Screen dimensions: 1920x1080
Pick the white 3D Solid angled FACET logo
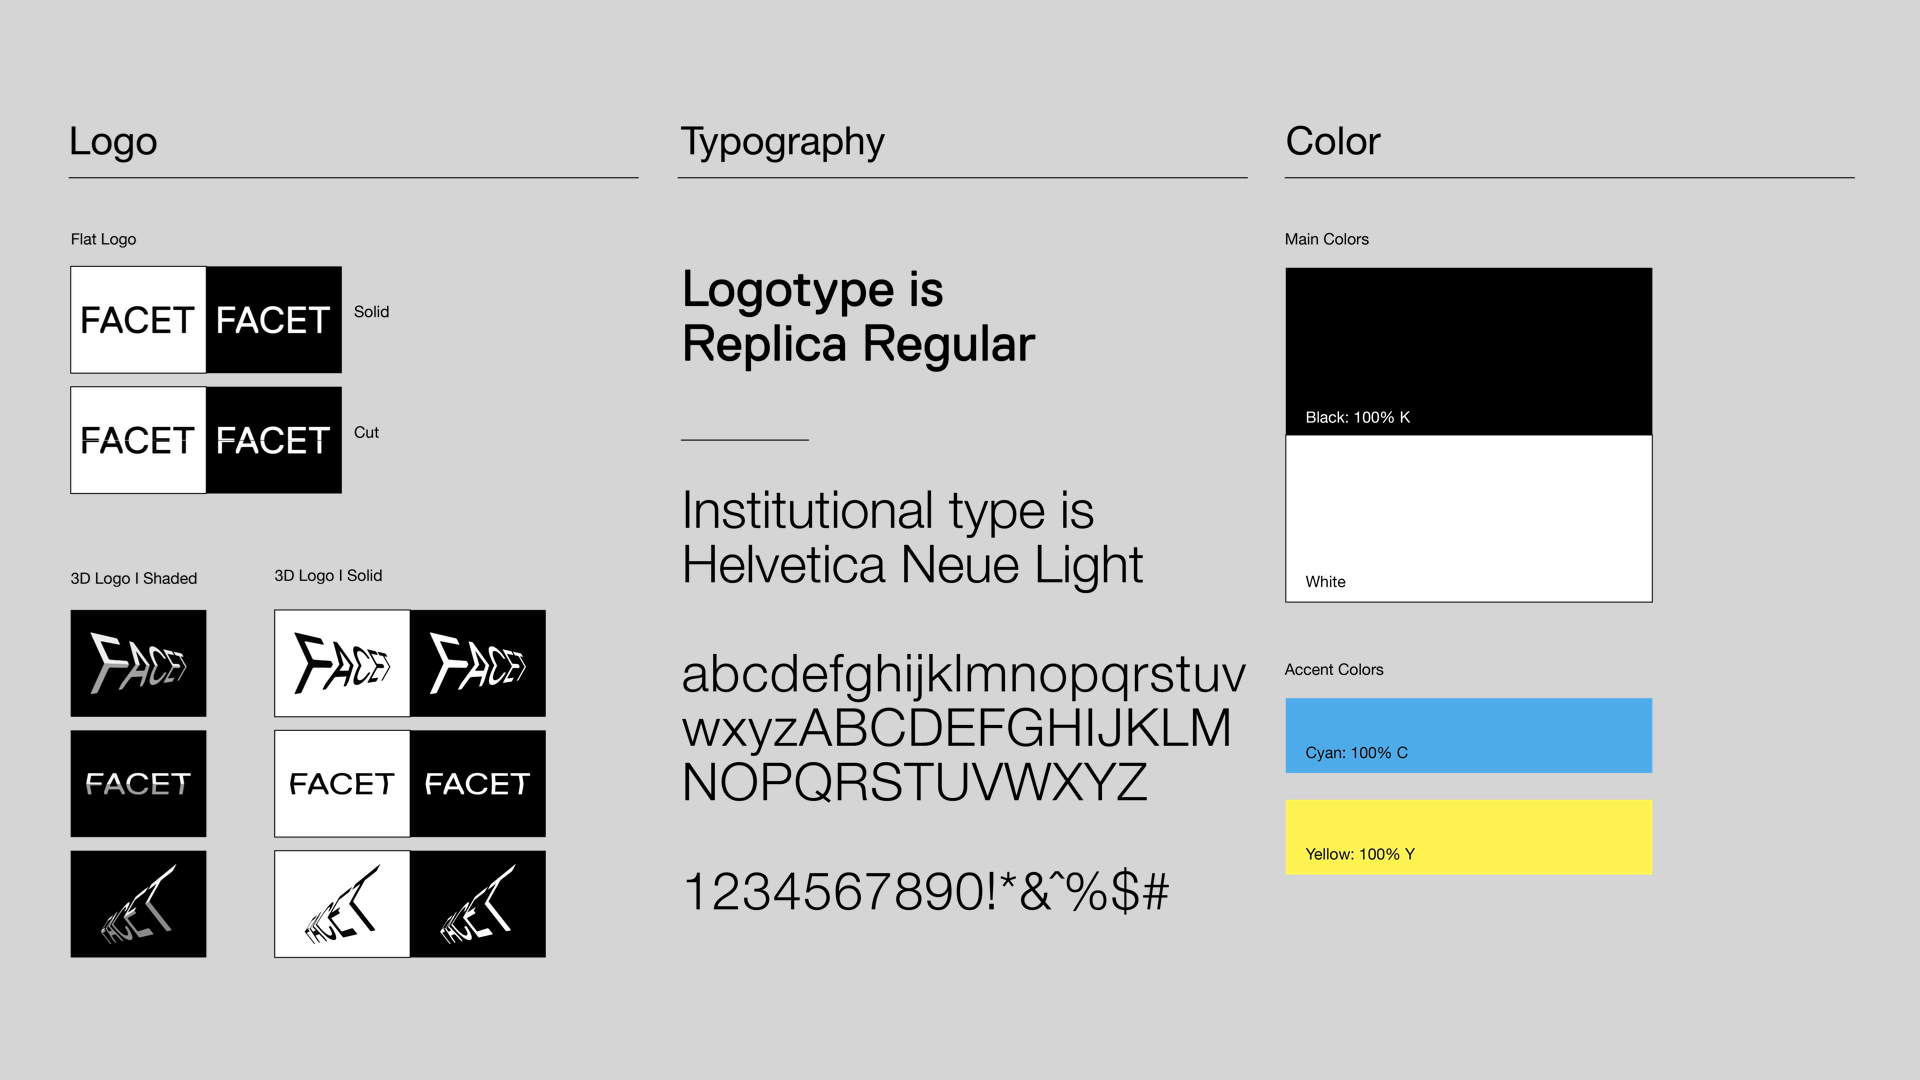pyautogui.click(x=342, y=663)
